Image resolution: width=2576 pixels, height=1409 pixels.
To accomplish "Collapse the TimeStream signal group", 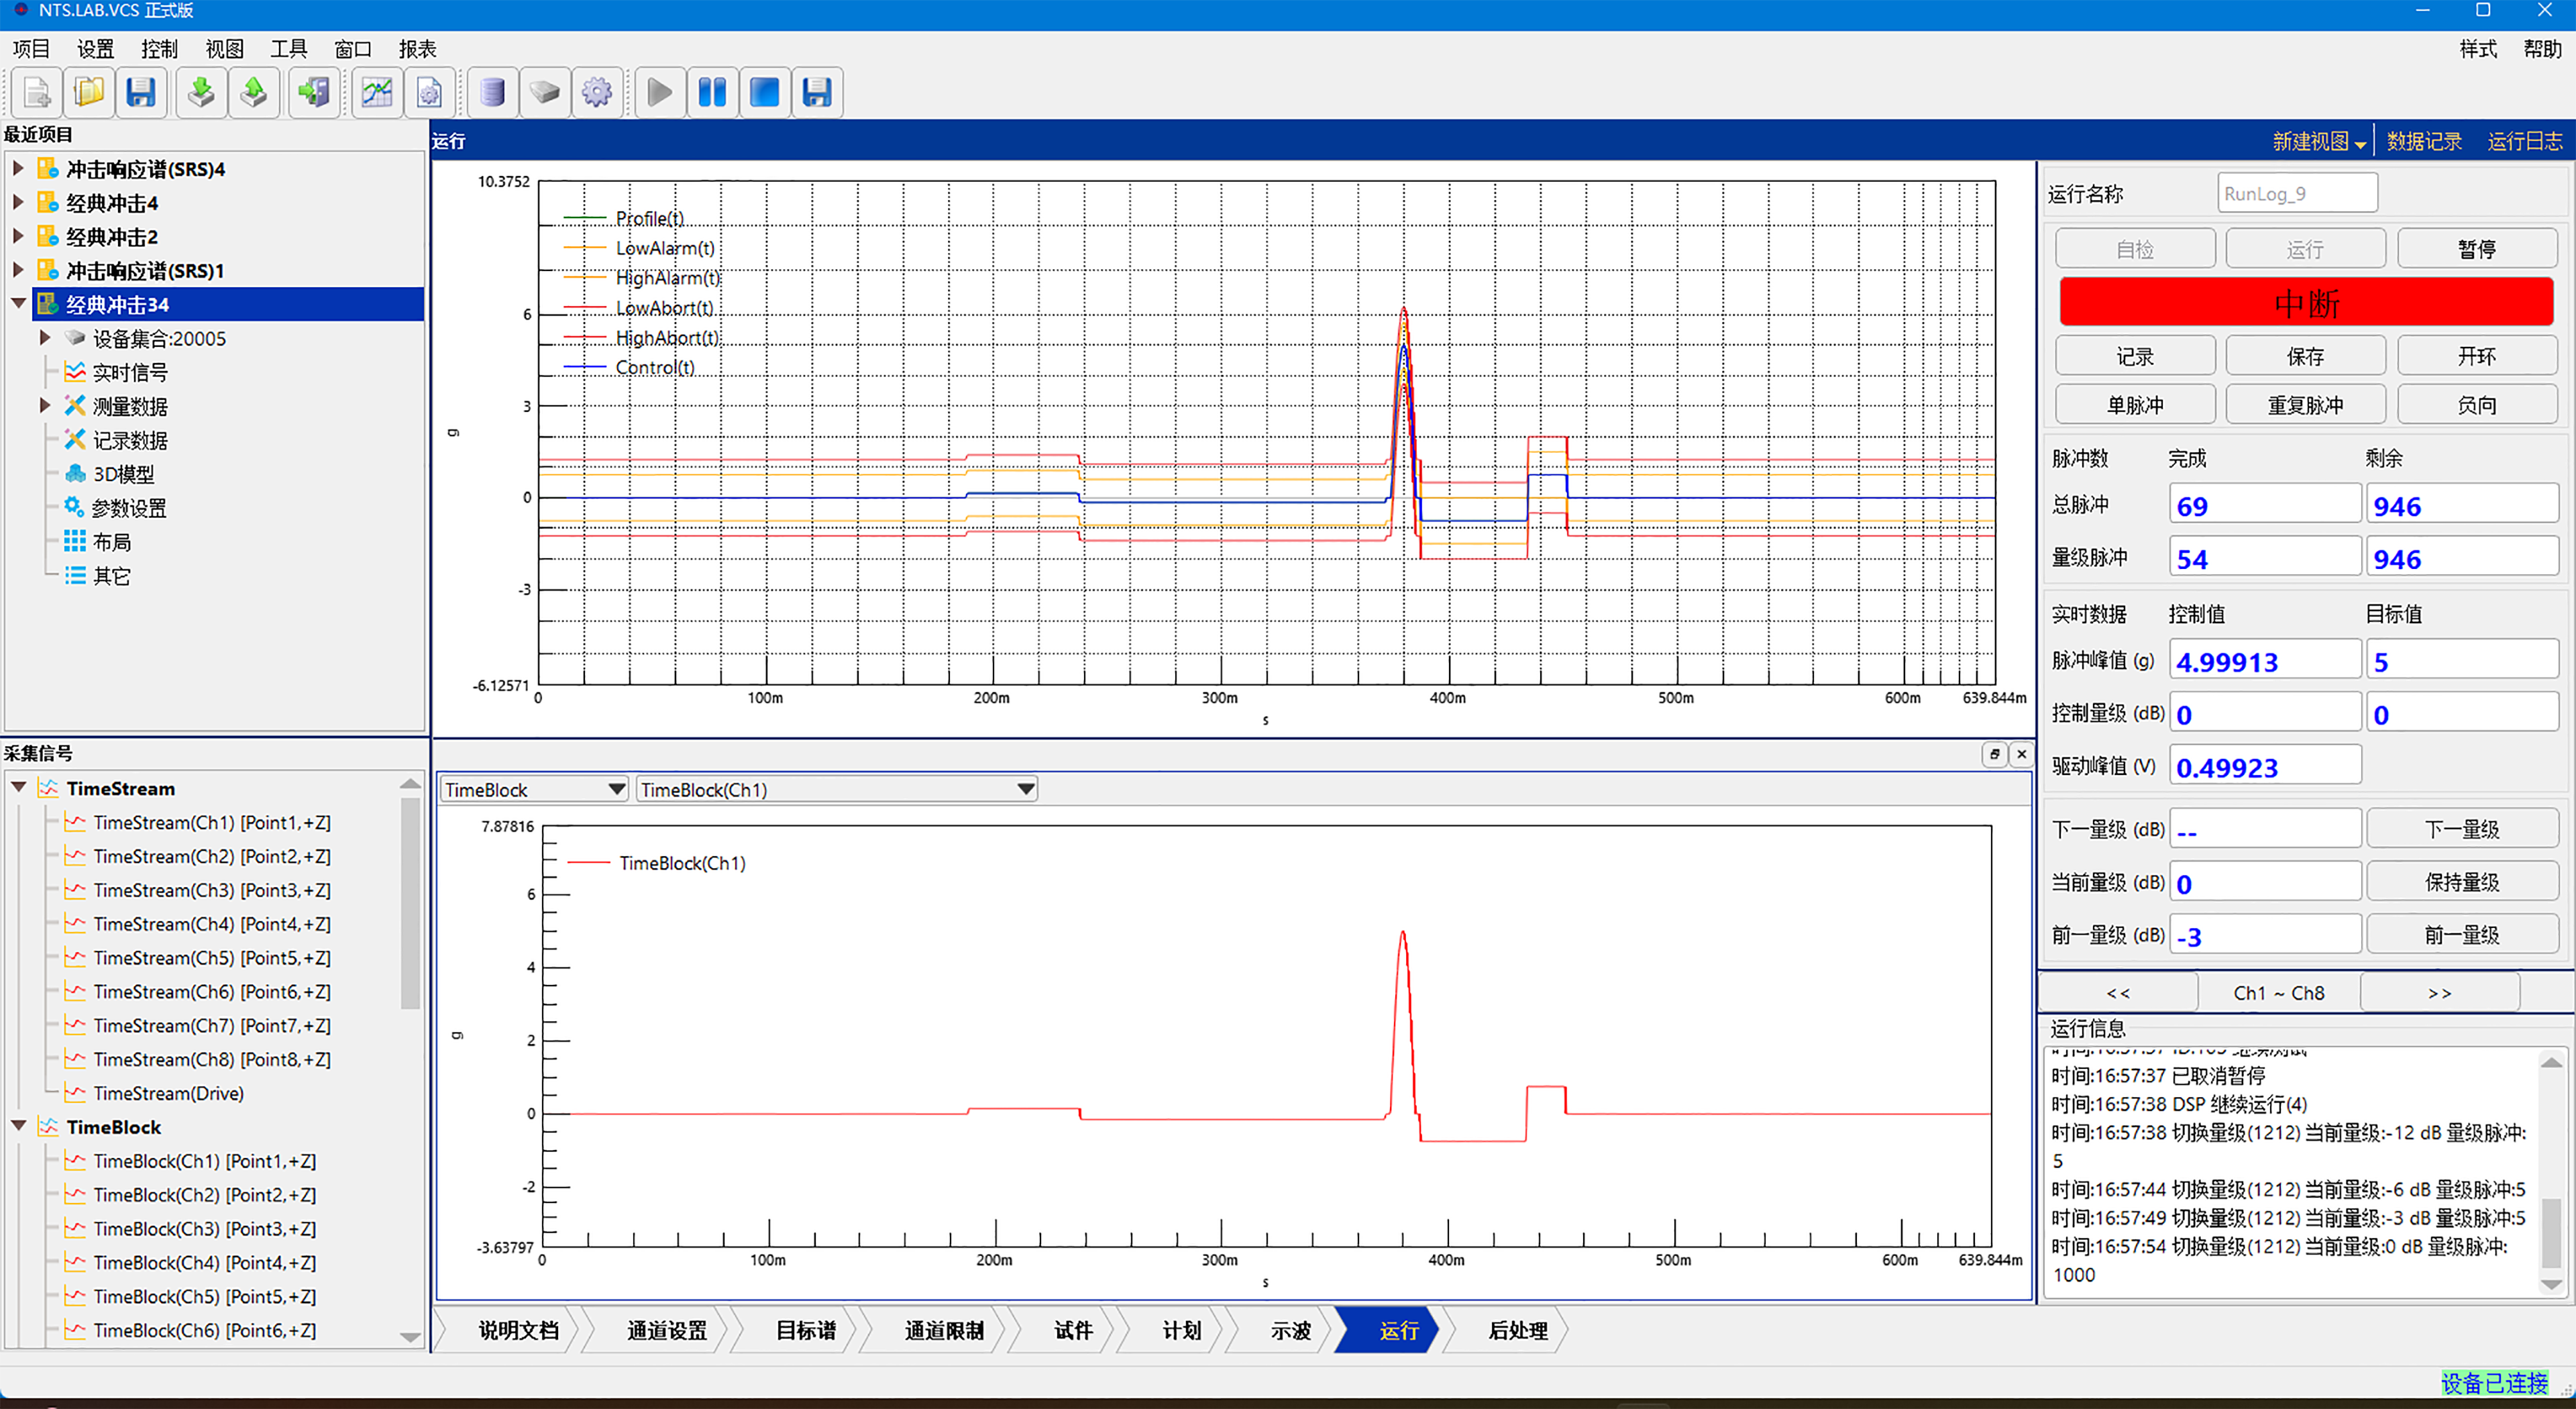I will tap(19, 788).
